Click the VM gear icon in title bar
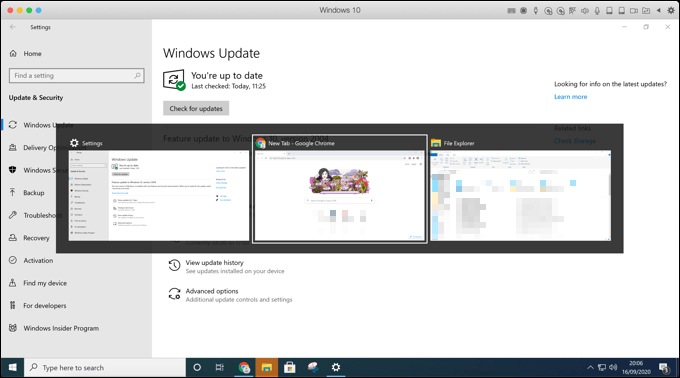 pos(670,10)
